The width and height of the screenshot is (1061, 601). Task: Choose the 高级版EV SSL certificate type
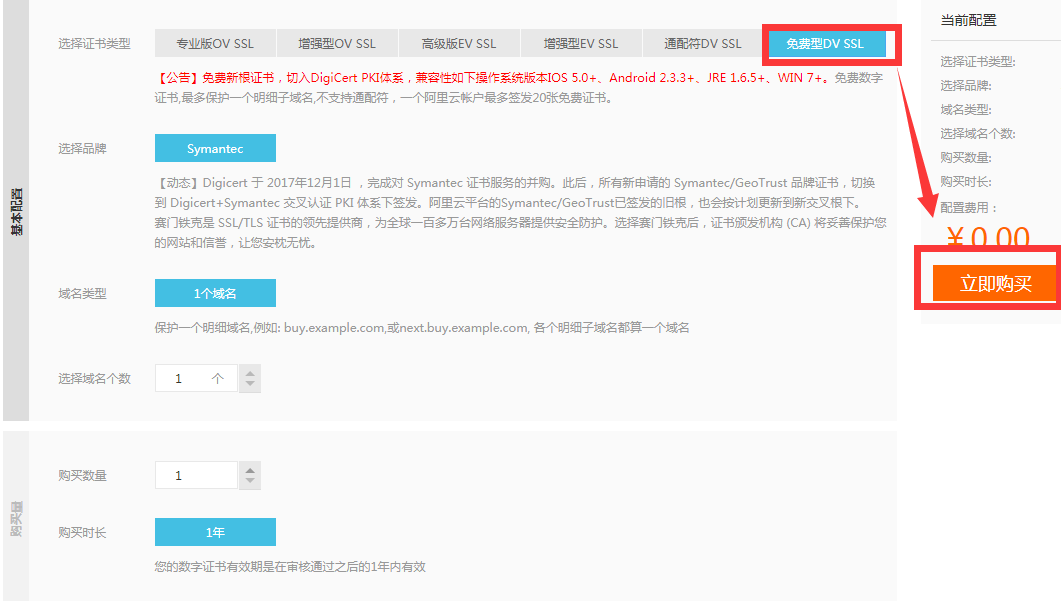[459, 44]
